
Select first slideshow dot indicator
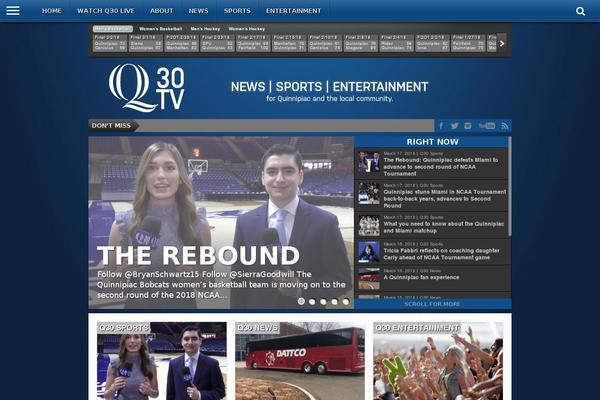[x=301, y=301]
